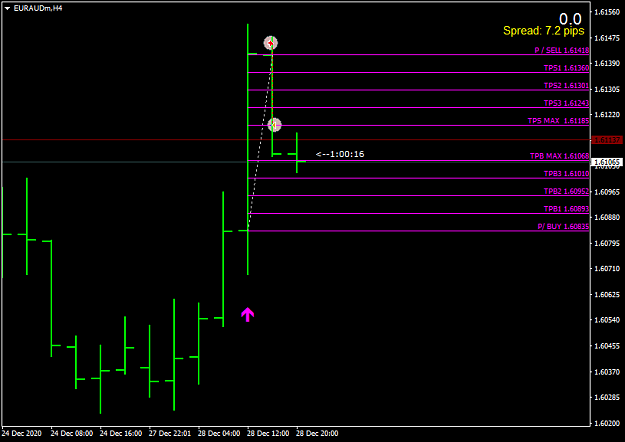625x442 pixels.
Task: Click the EURAUDm,H4 chart title
Action: click(x=38, y=8)
